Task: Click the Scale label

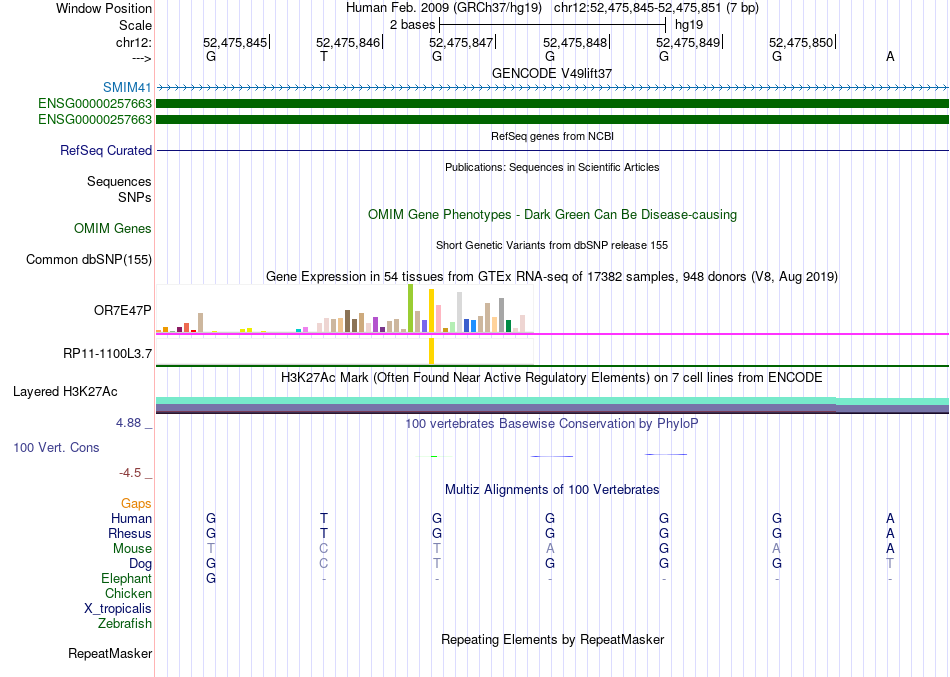Action: tap(135, 25)
